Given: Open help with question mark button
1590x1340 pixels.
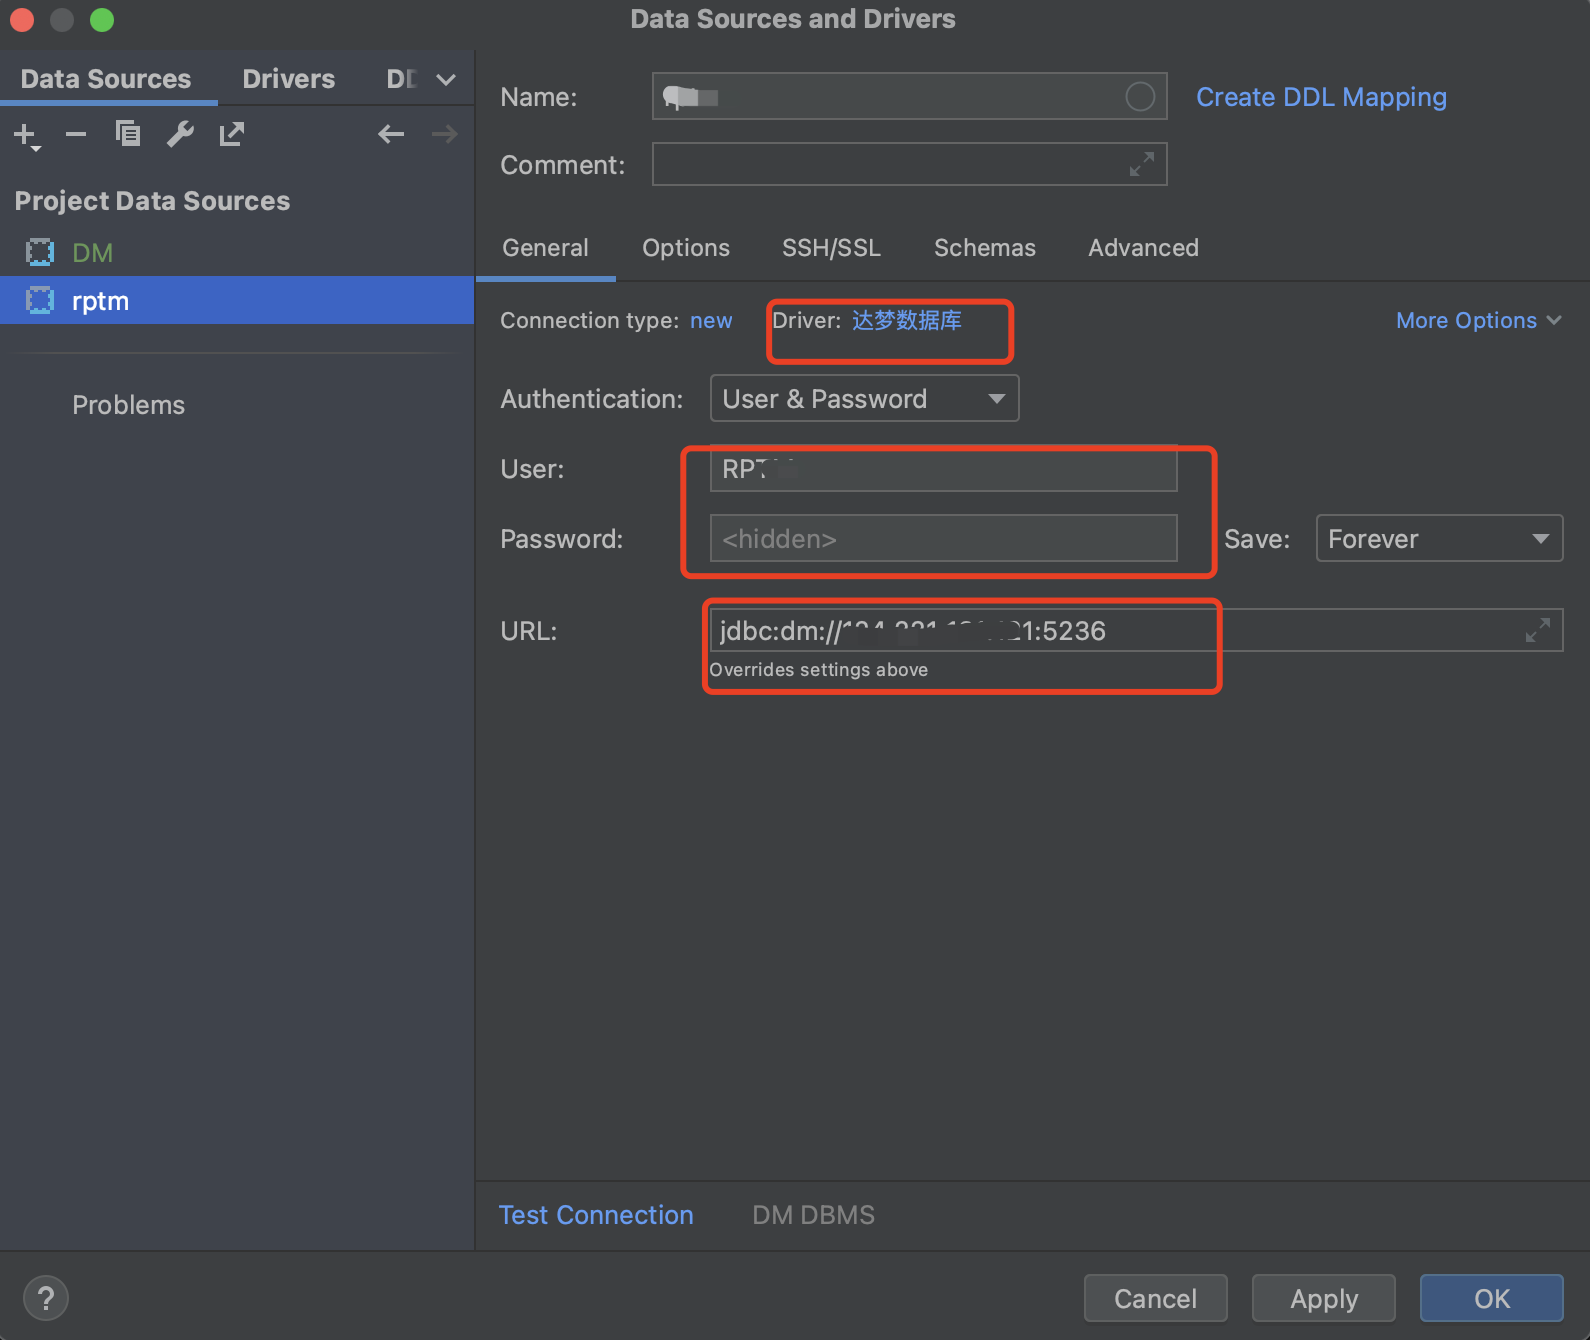Looking at the screenshot, I should 45,1298.
